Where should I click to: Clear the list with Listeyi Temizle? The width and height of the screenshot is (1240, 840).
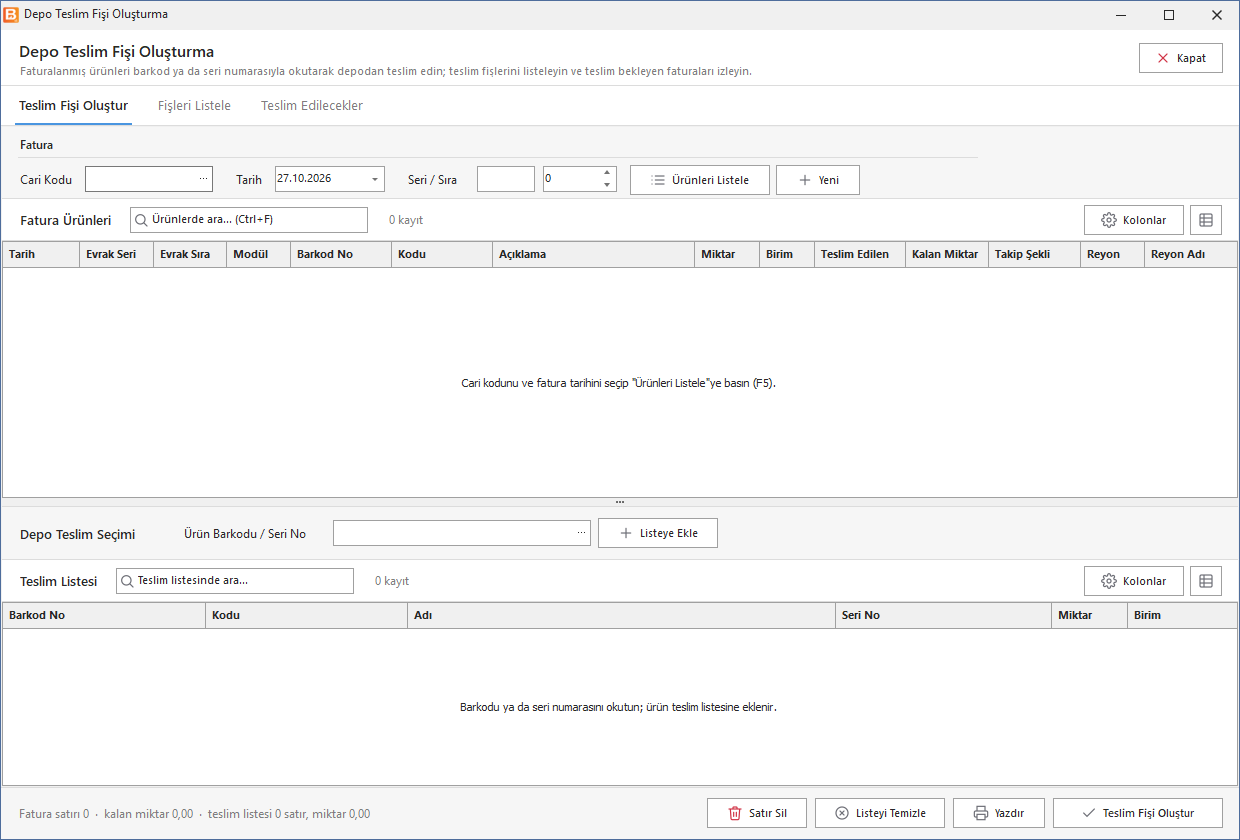(880, 813)
